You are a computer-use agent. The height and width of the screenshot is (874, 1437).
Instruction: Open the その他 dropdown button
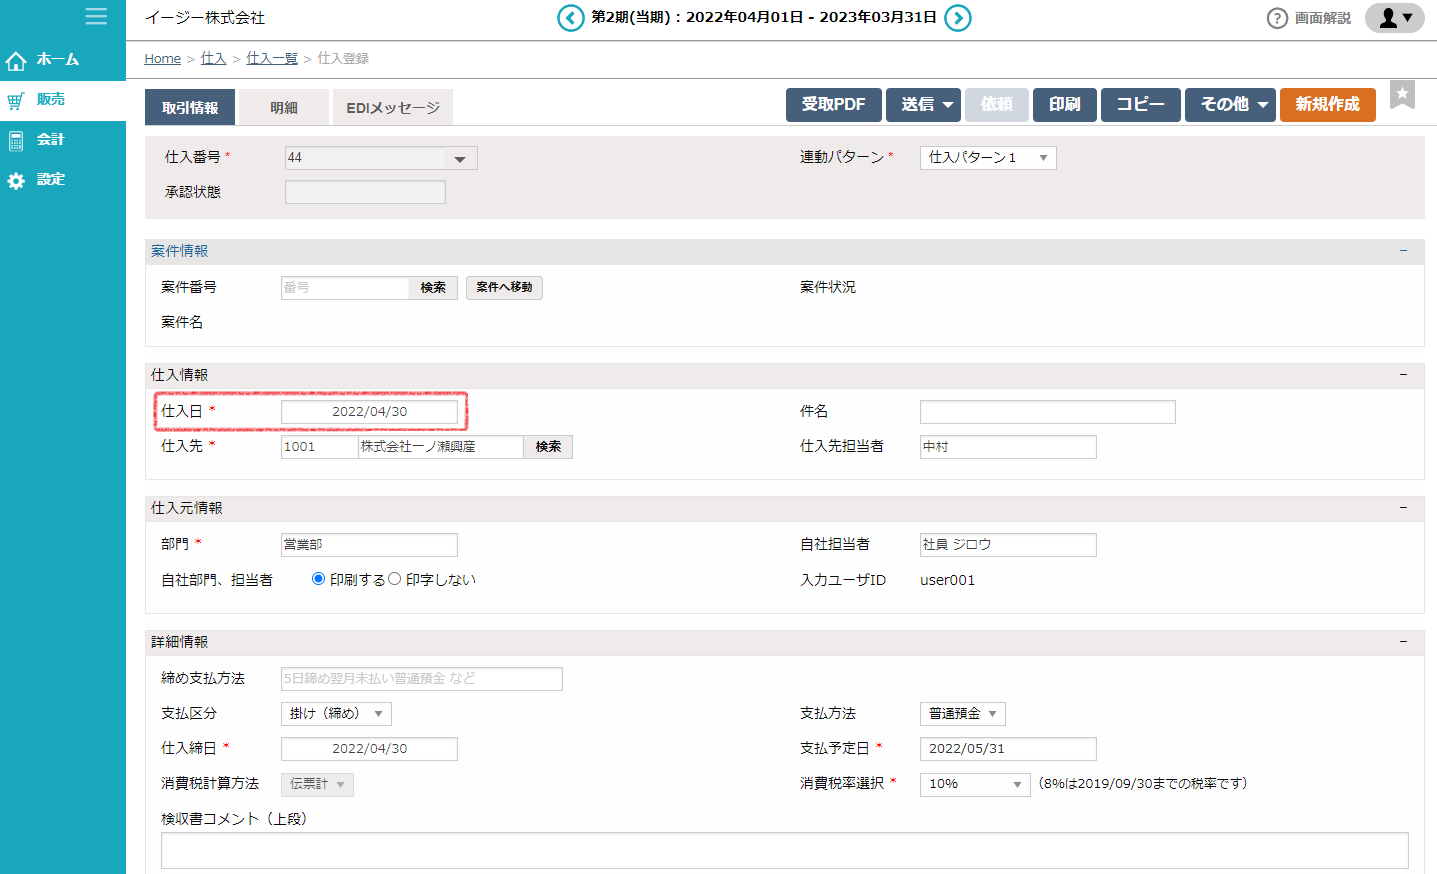pyautogui.click(x=1230, y=105)
